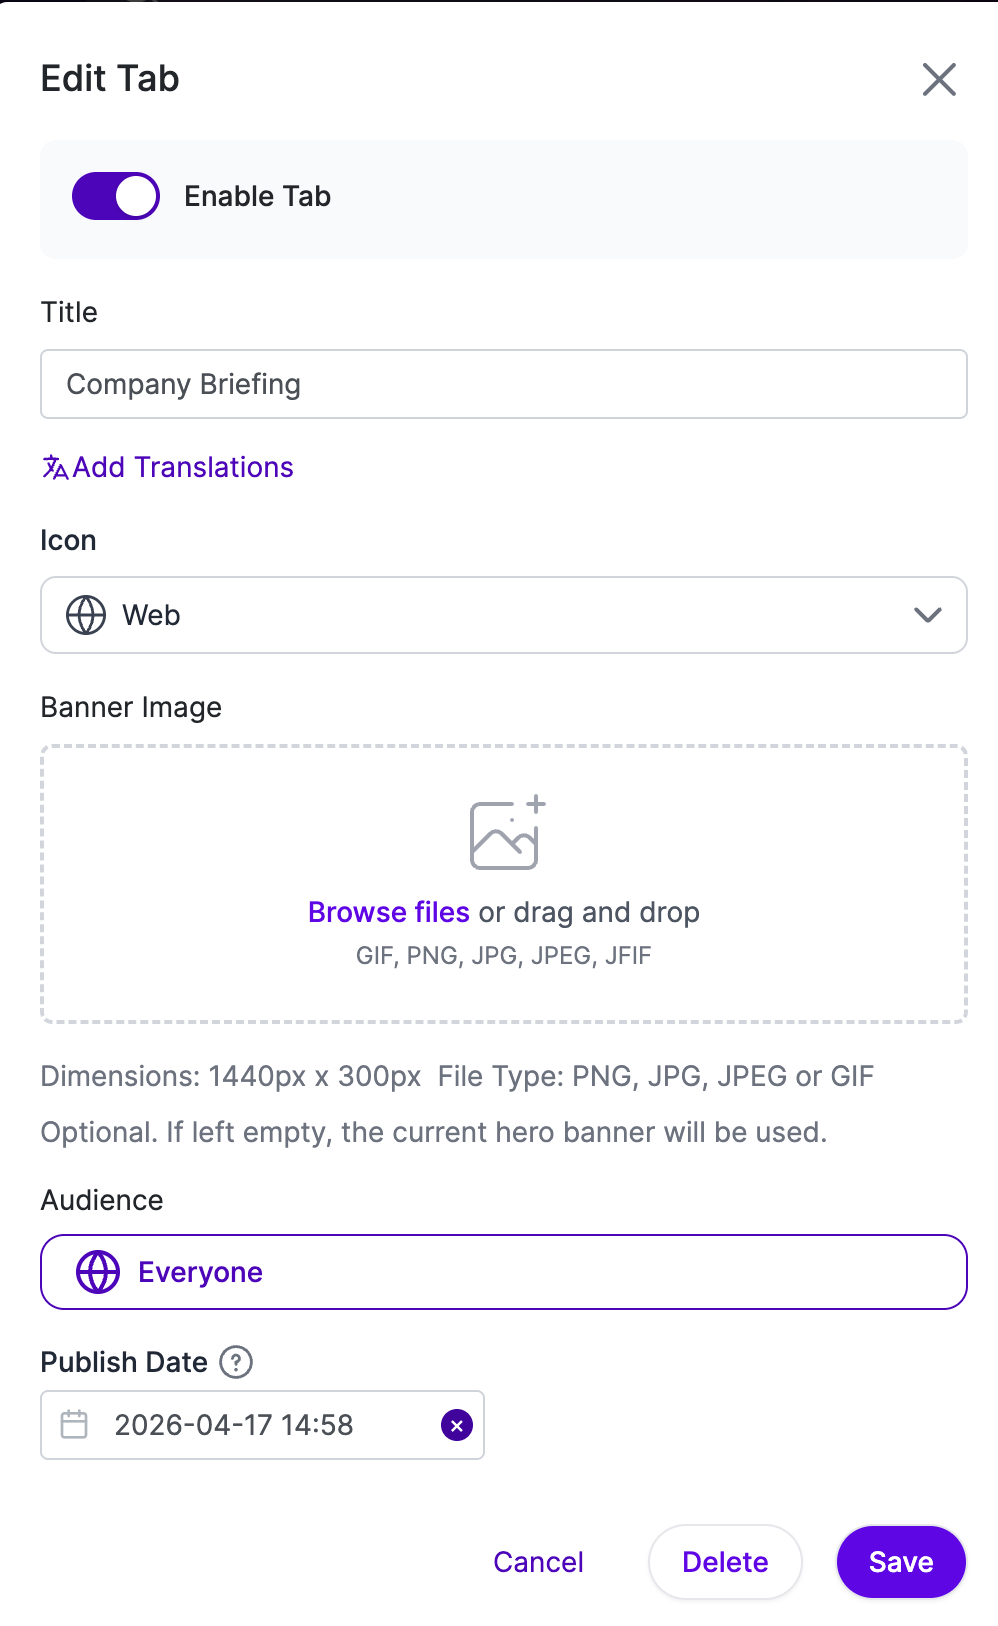Click the Delete button

[x=725, y=1562]
